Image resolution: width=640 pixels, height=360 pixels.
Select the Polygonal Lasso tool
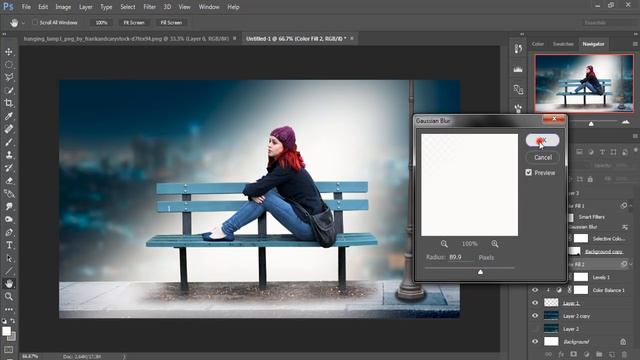(9, 78)
